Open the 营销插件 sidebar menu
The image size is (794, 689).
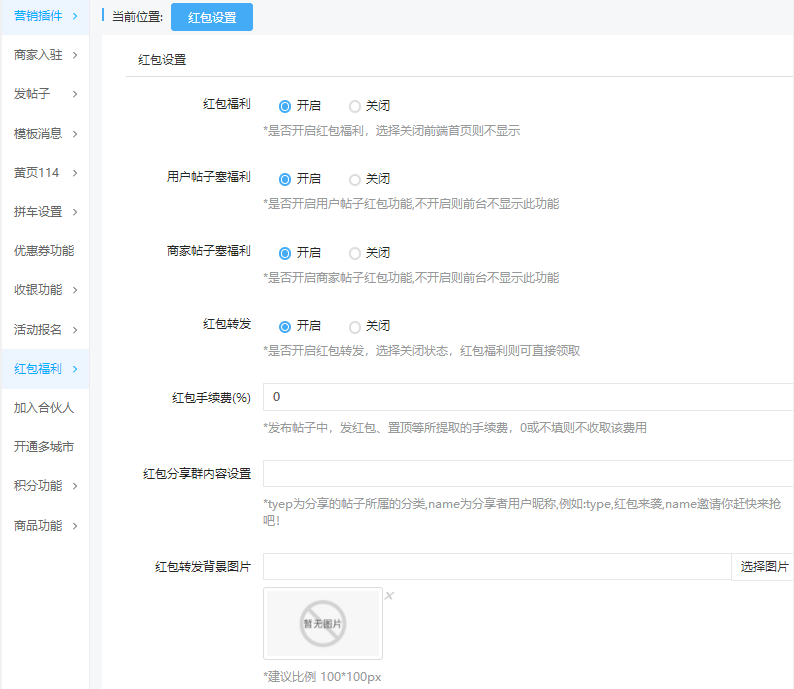[46, 16]
